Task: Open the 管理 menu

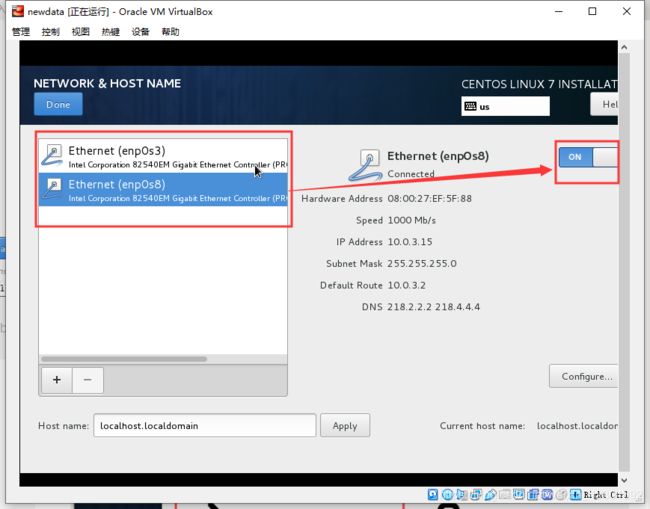Action: [x=21, y=32]
